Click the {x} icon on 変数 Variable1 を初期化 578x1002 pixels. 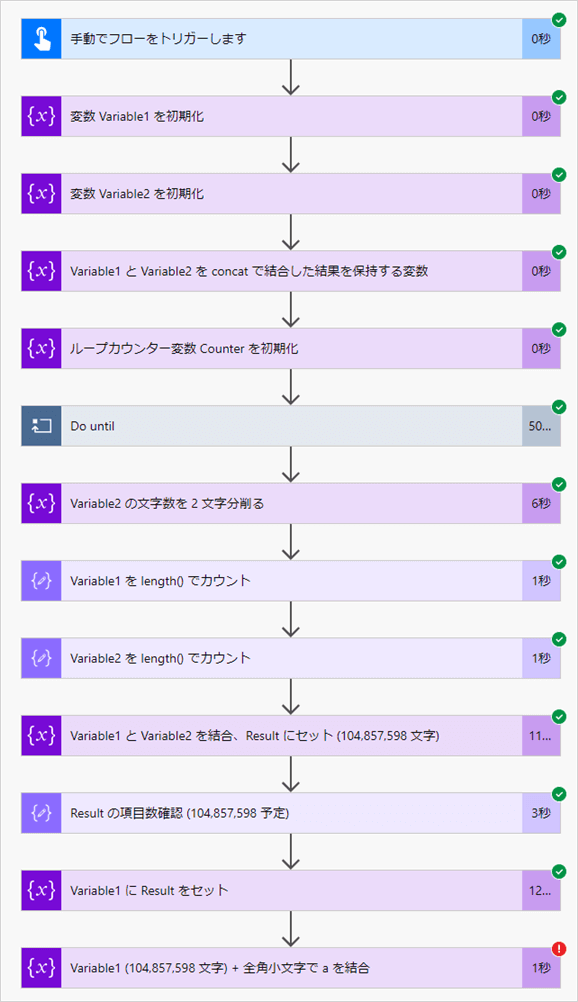pyautogui.click(x=39, y=115)
